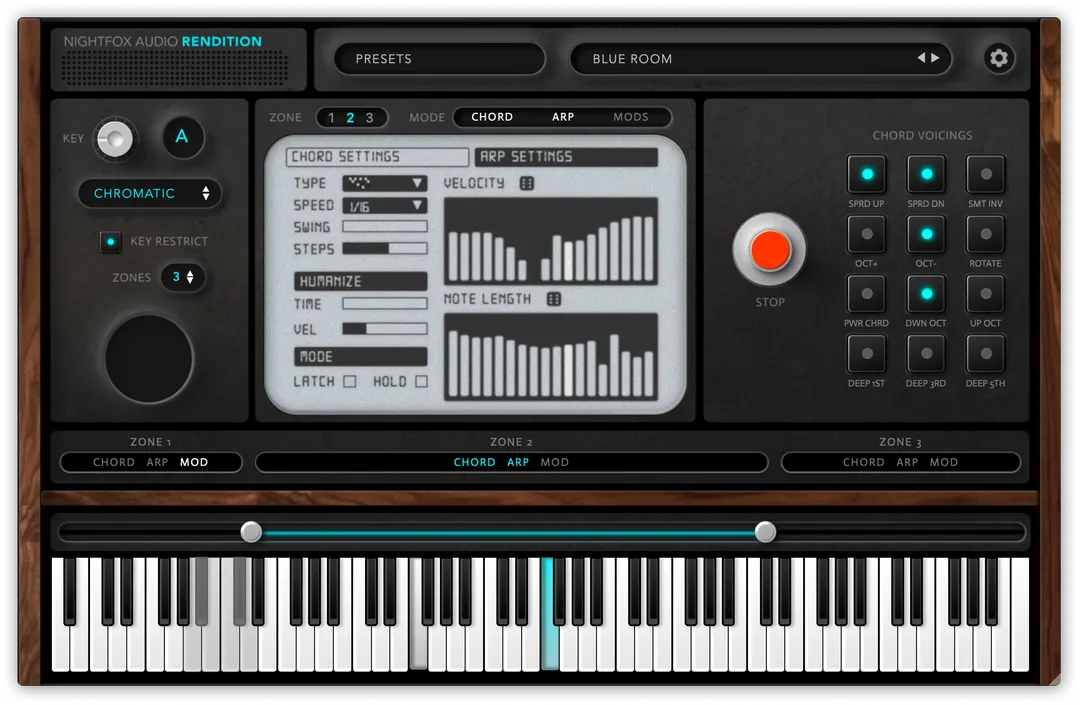Select zone 3 in zone selector
The width and height of the screenshot is (1080, 705).
[x=369, y=118]
